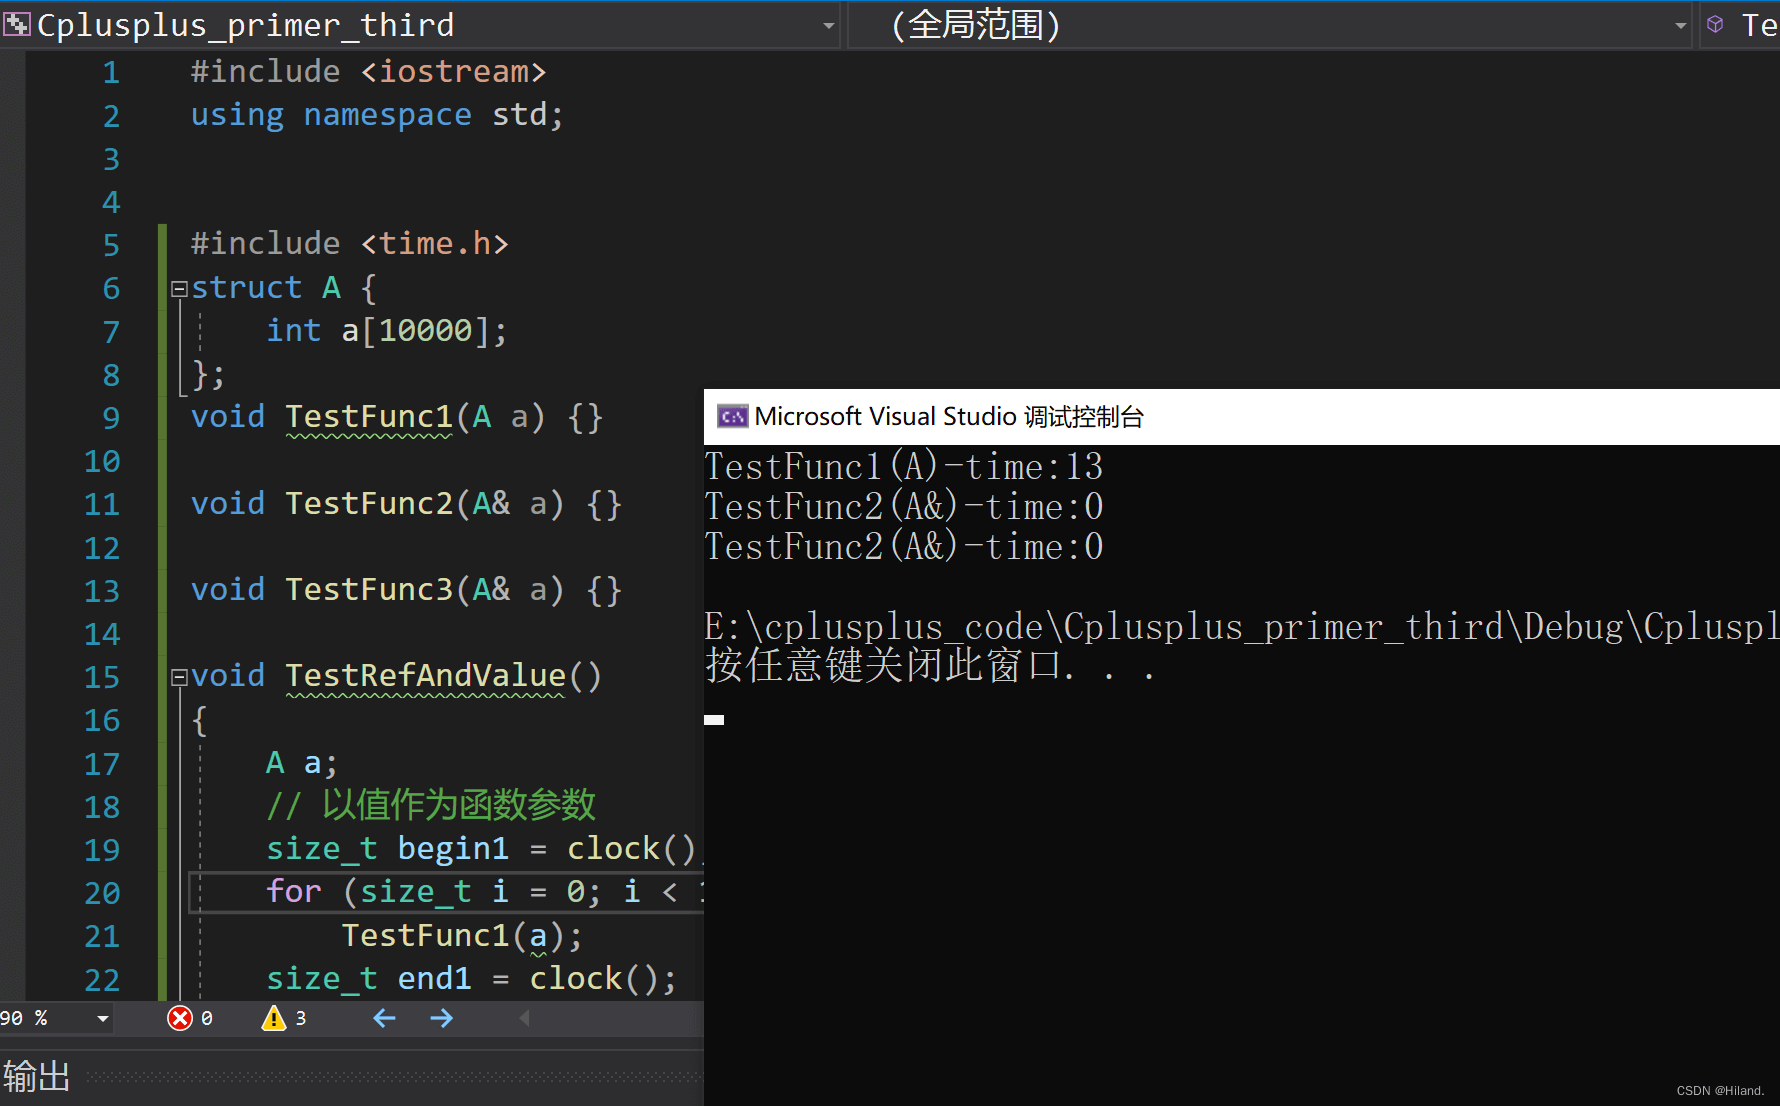Click the cube icon in the member dropdown

(1715, 24)
